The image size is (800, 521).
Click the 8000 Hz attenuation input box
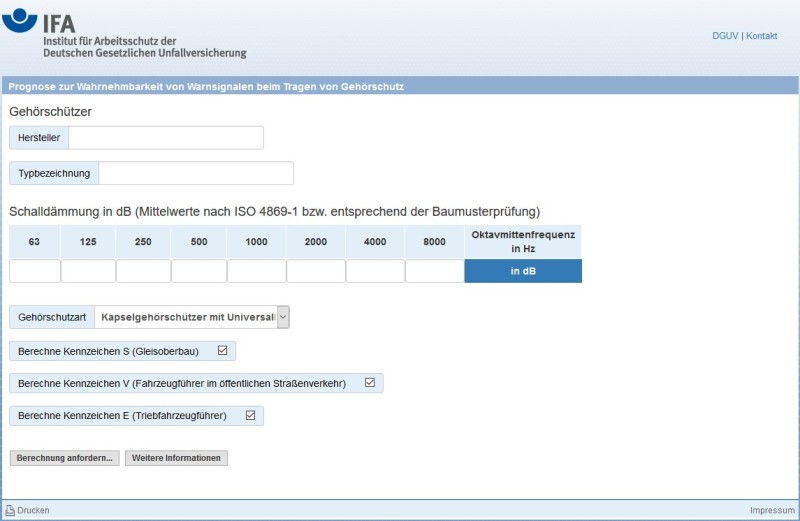pos(435,271)
